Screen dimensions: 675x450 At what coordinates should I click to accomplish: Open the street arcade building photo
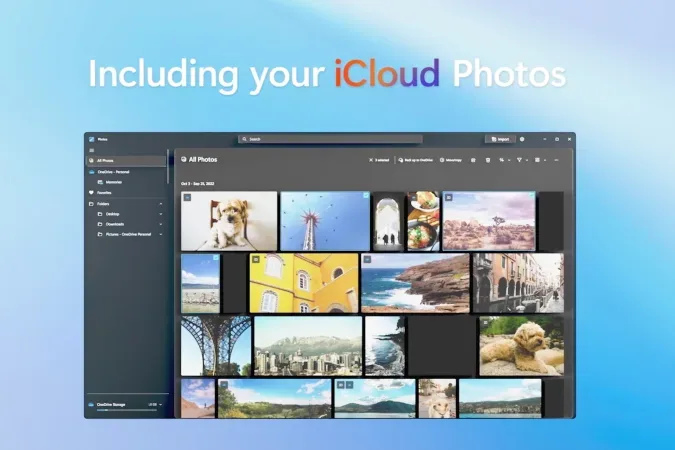pyautogui.click(x=518, y=283)
